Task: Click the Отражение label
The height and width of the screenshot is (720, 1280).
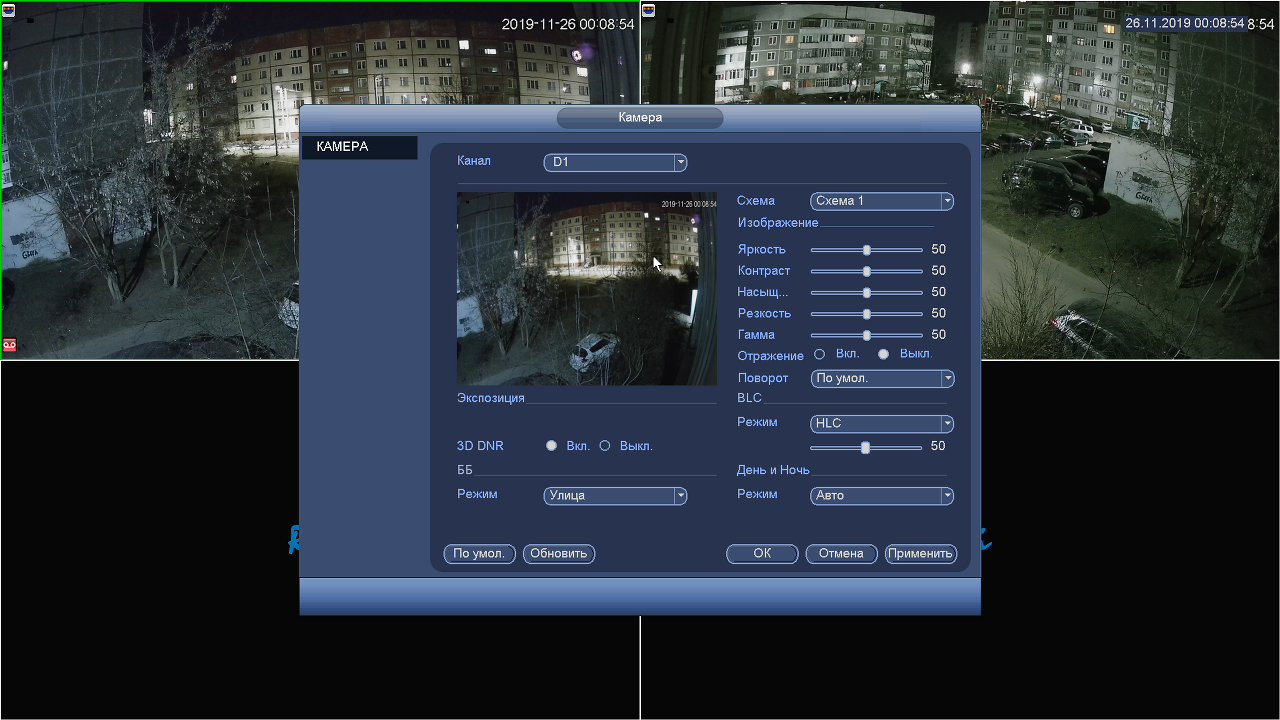Action: click(x=771, y=356)
